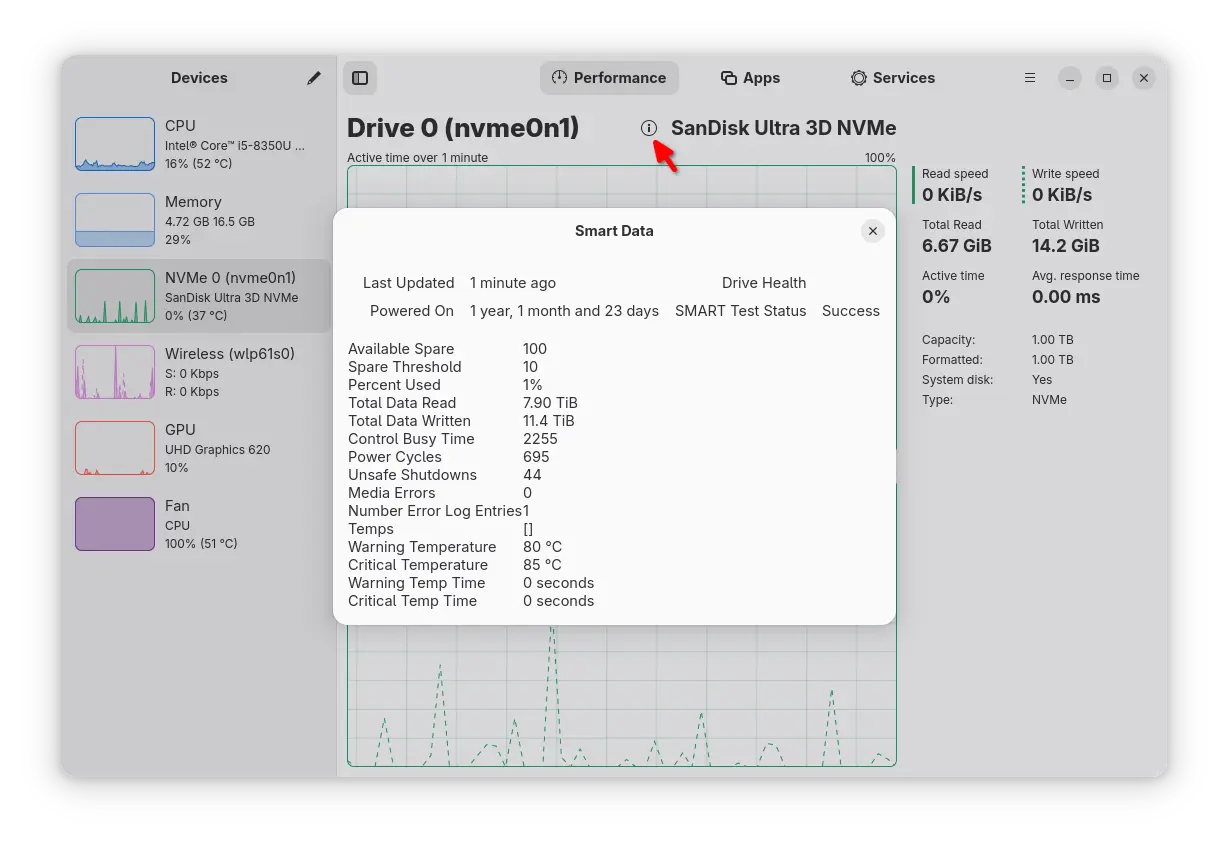Click Total Data Written value '11.4 TiB'

pos(549,421)
